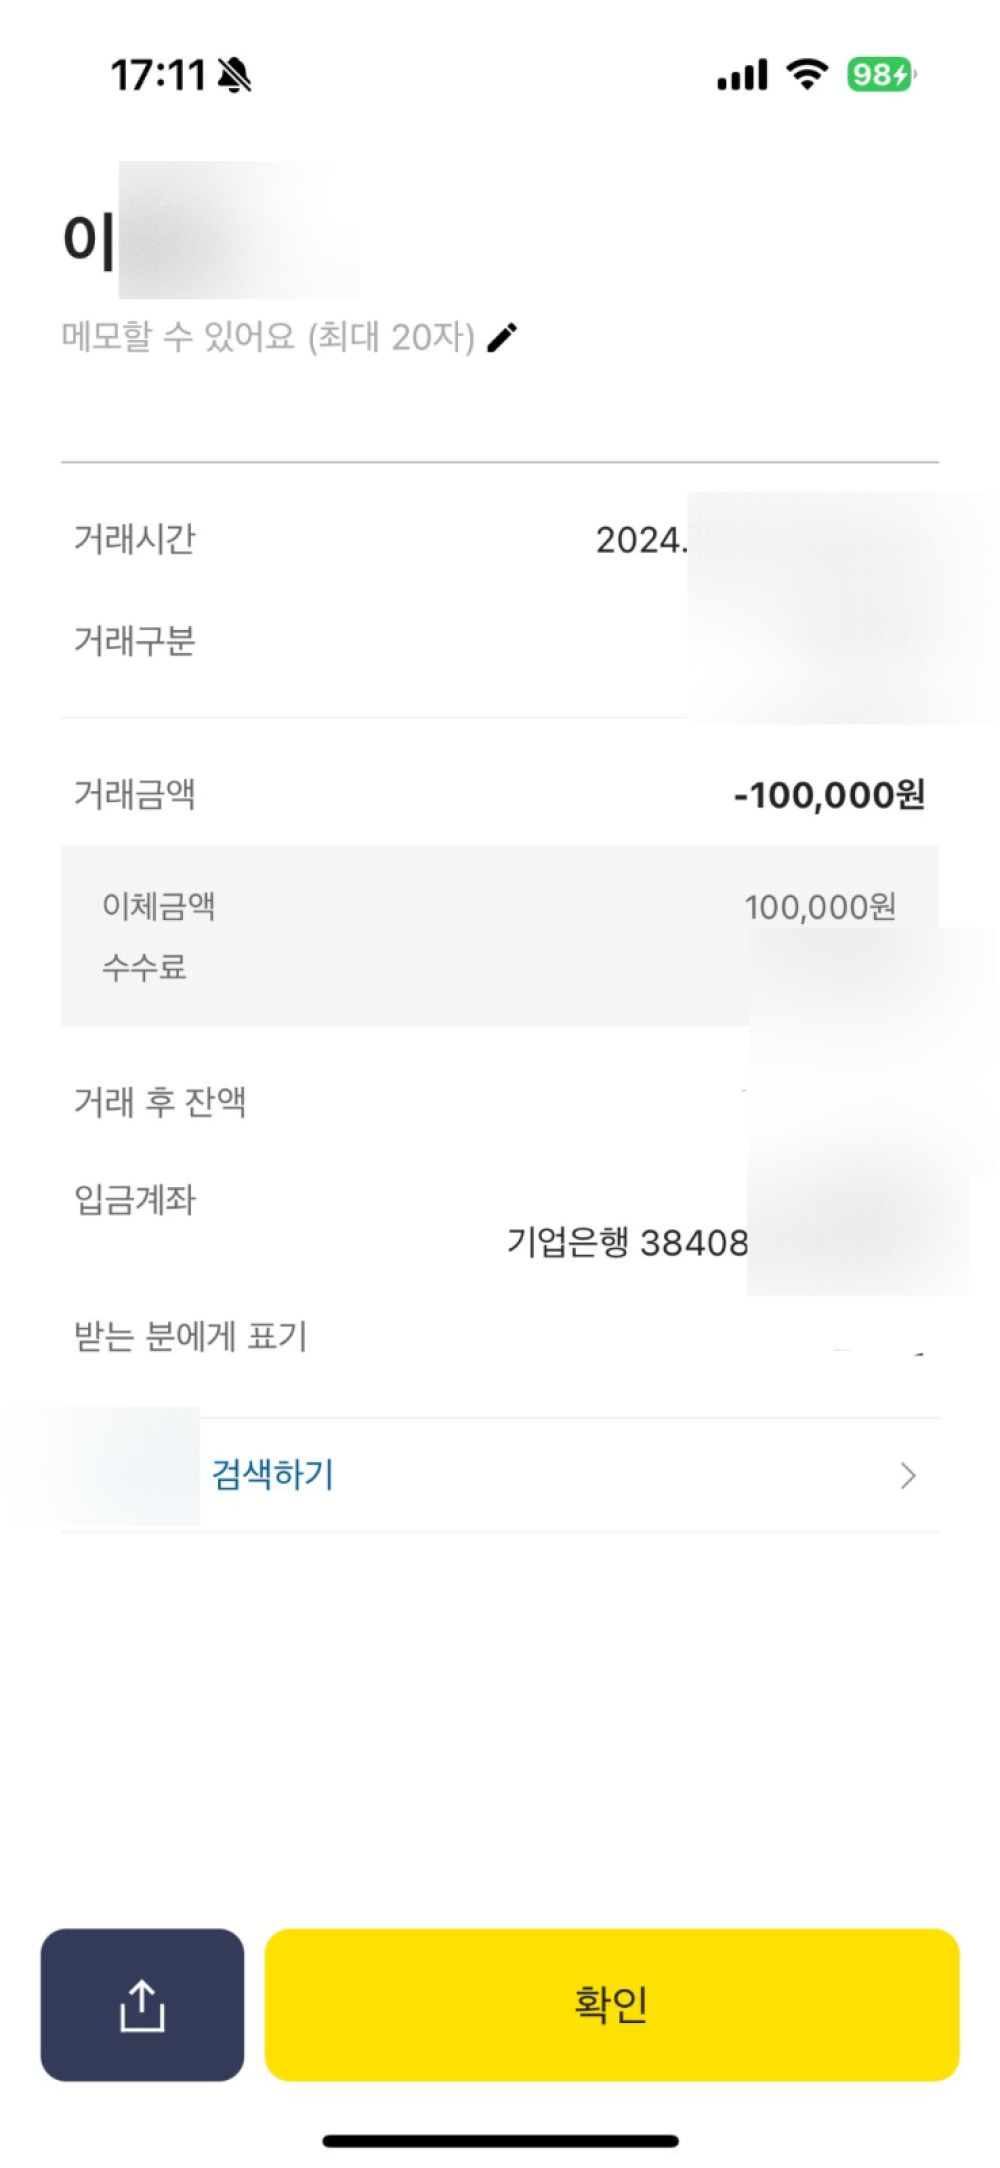Tap the 이체금액 100,000원 row
This screenshot has width=1000, height=2168.
click(498, 906)
